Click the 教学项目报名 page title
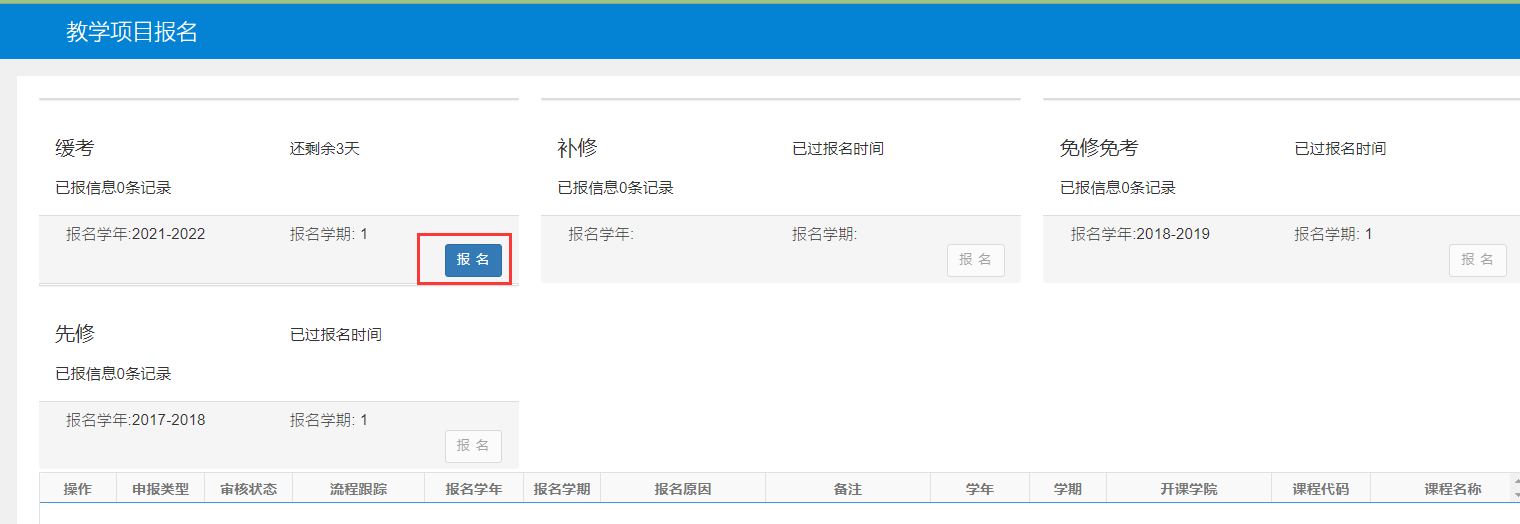1520x524 pixels. click(x=132, y=32)
